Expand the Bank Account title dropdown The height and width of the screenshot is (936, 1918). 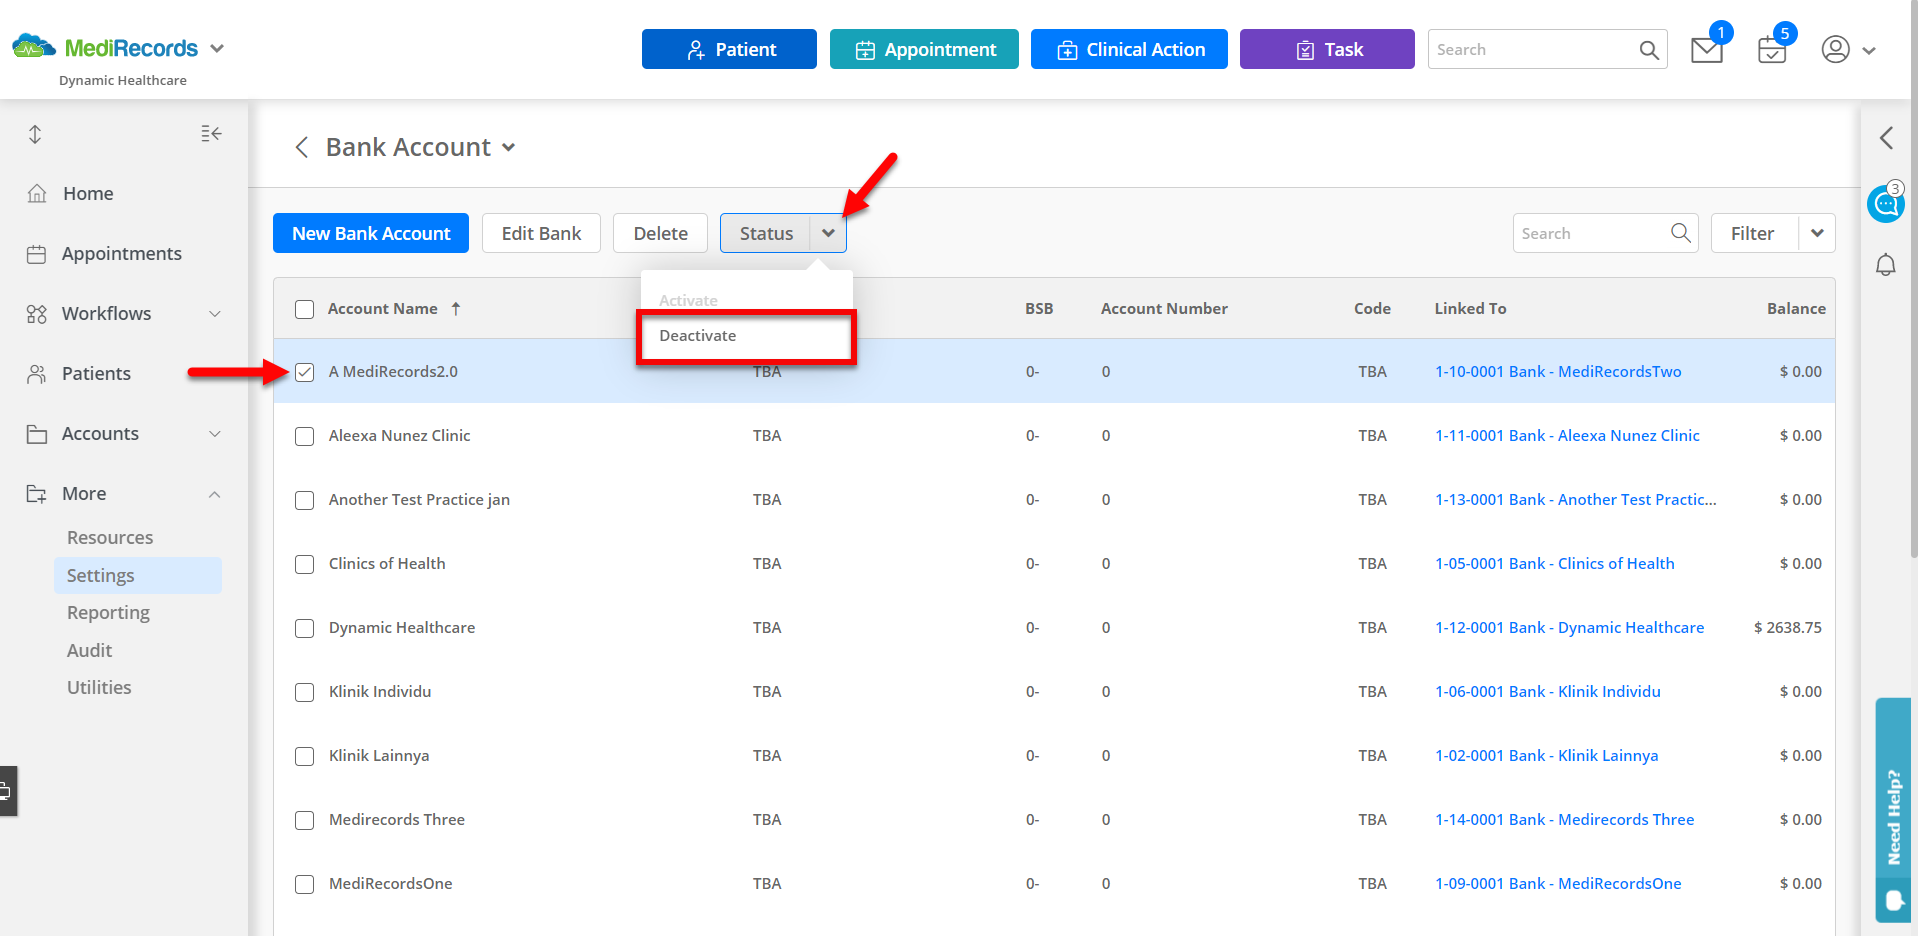[509, 148]
